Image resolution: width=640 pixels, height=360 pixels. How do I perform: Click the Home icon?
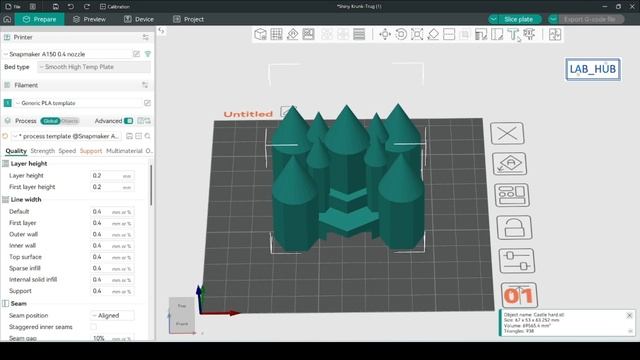(x=7, y=19)
